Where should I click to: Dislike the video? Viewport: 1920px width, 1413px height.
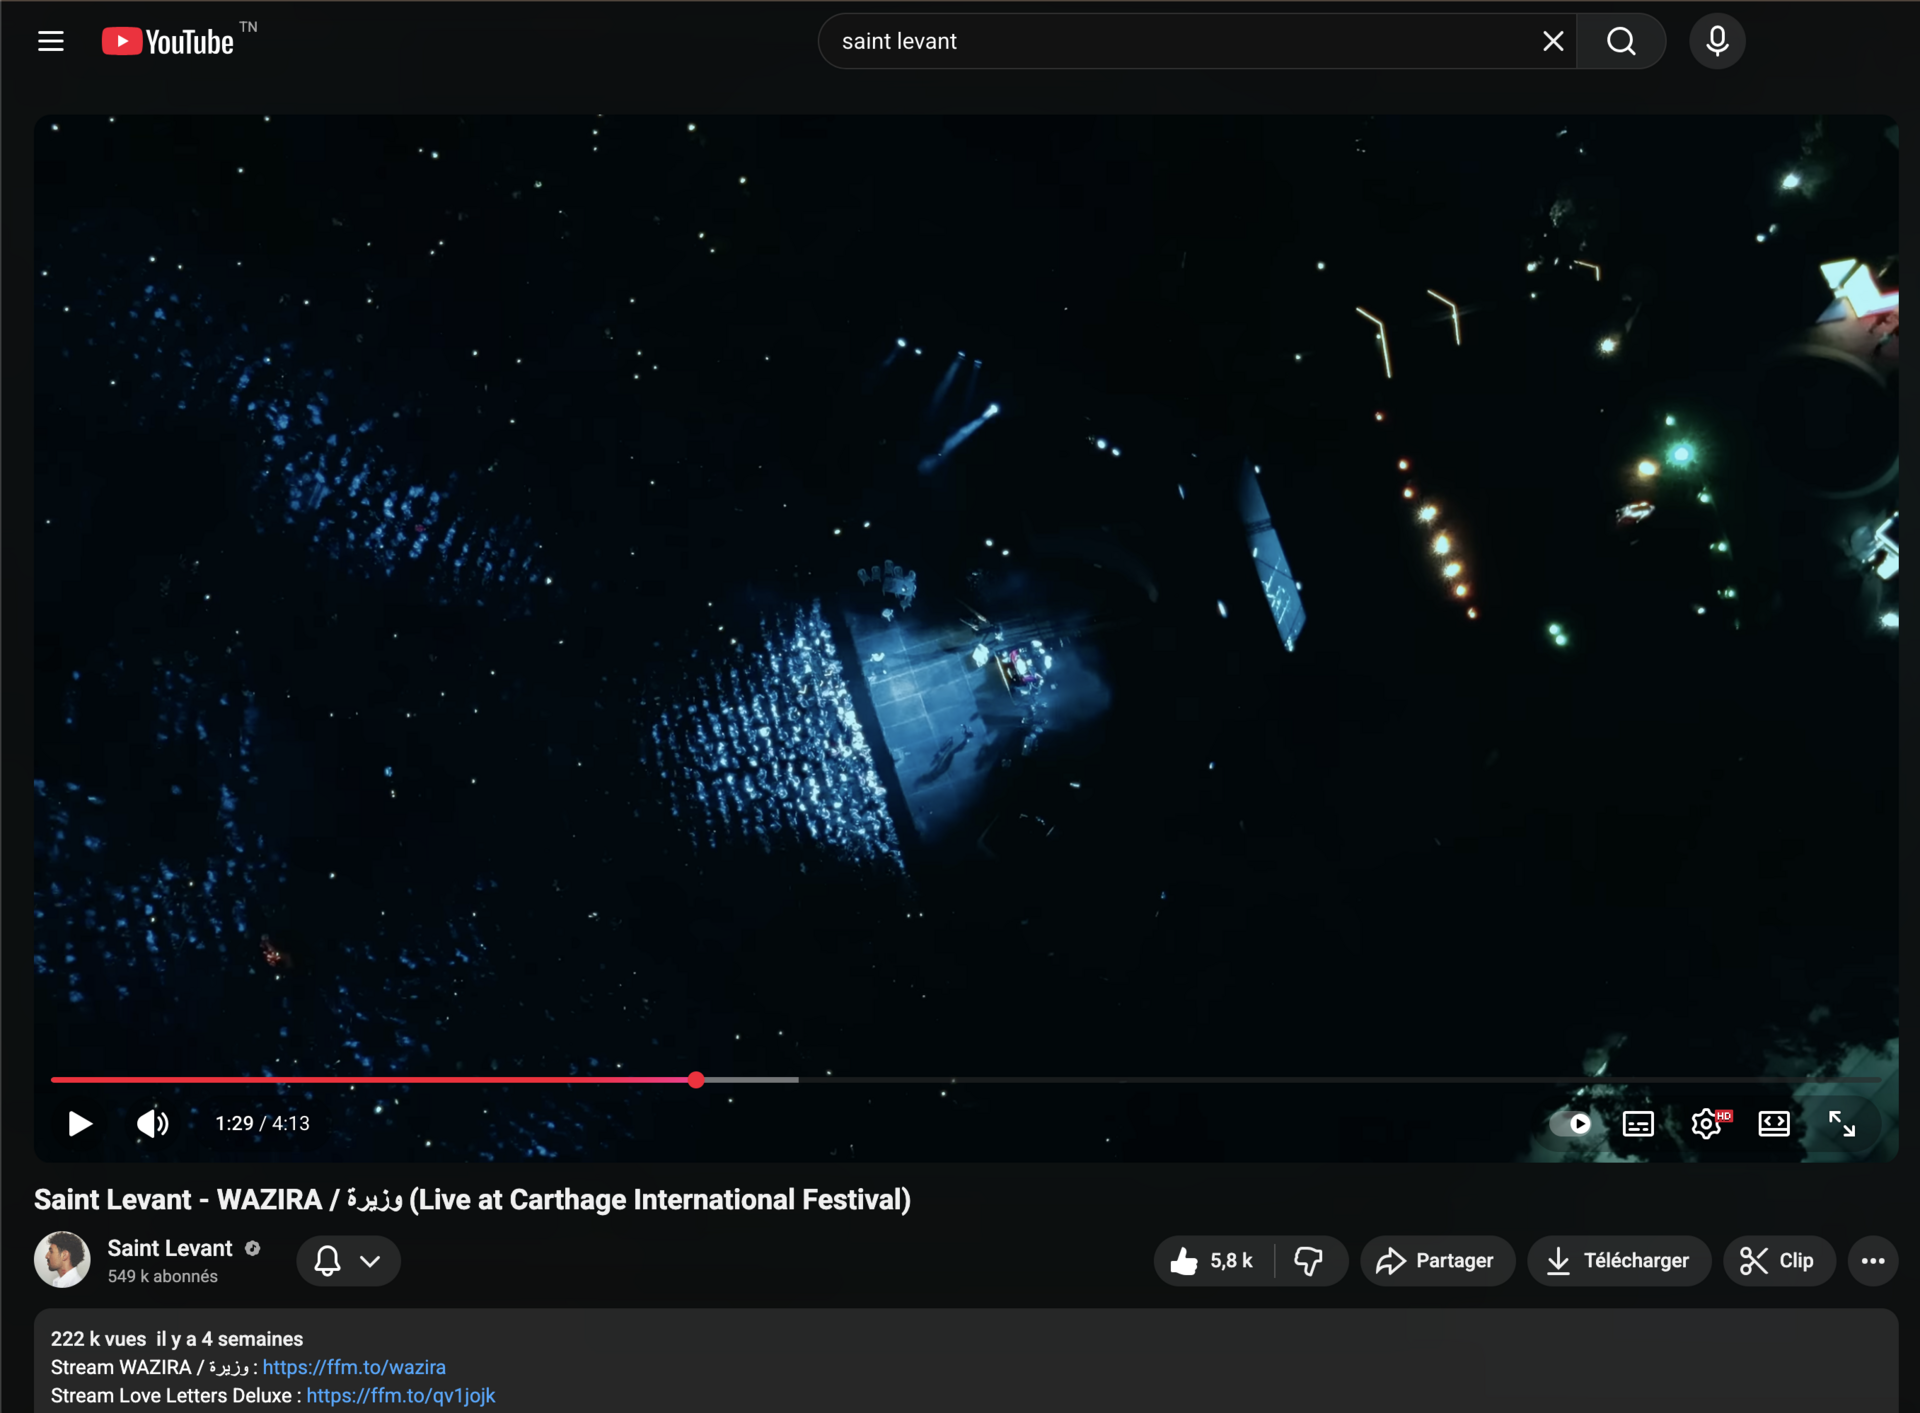(1309, 1261)
